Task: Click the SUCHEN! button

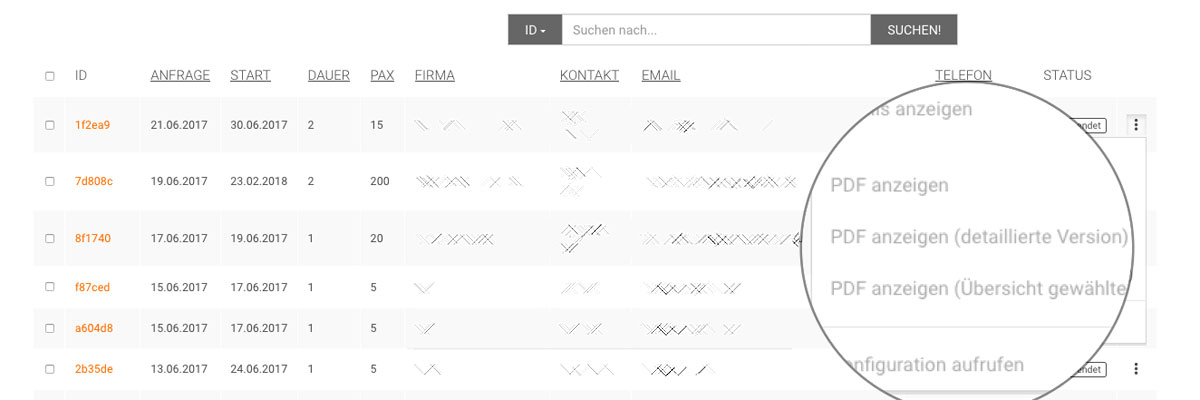Action: [914, 30]
